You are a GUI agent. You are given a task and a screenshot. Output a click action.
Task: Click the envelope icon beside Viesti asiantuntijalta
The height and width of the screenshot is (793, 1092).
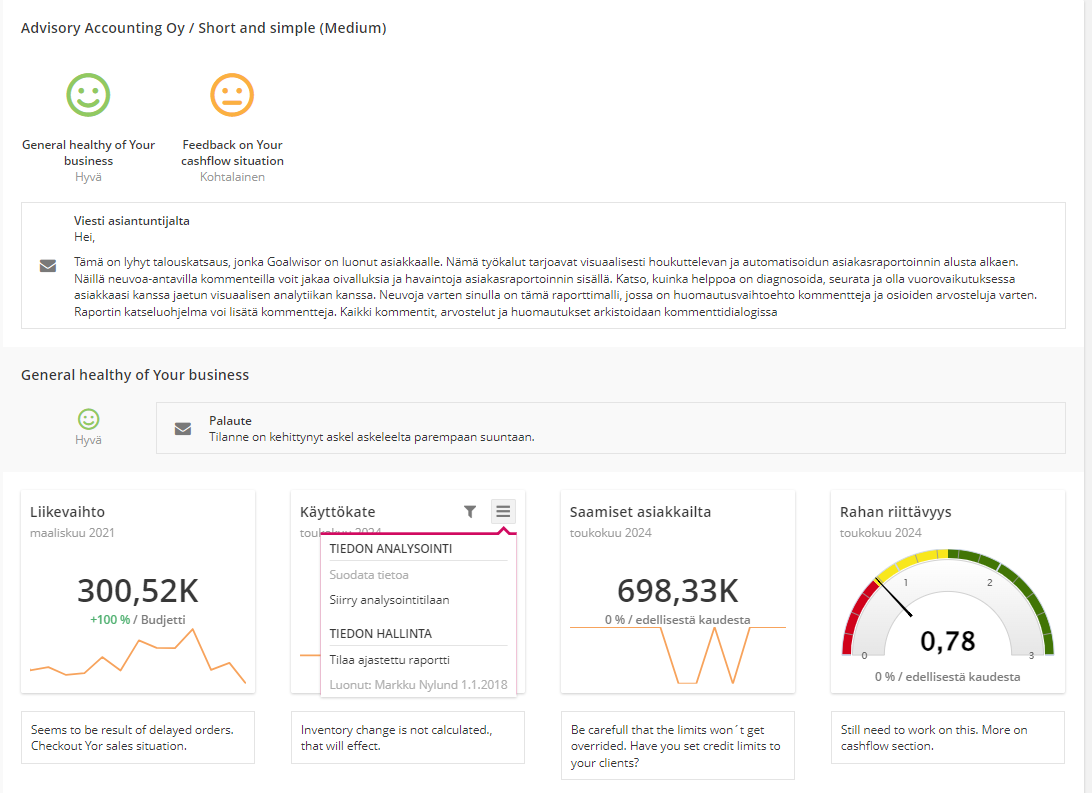(x=48, y=266)
